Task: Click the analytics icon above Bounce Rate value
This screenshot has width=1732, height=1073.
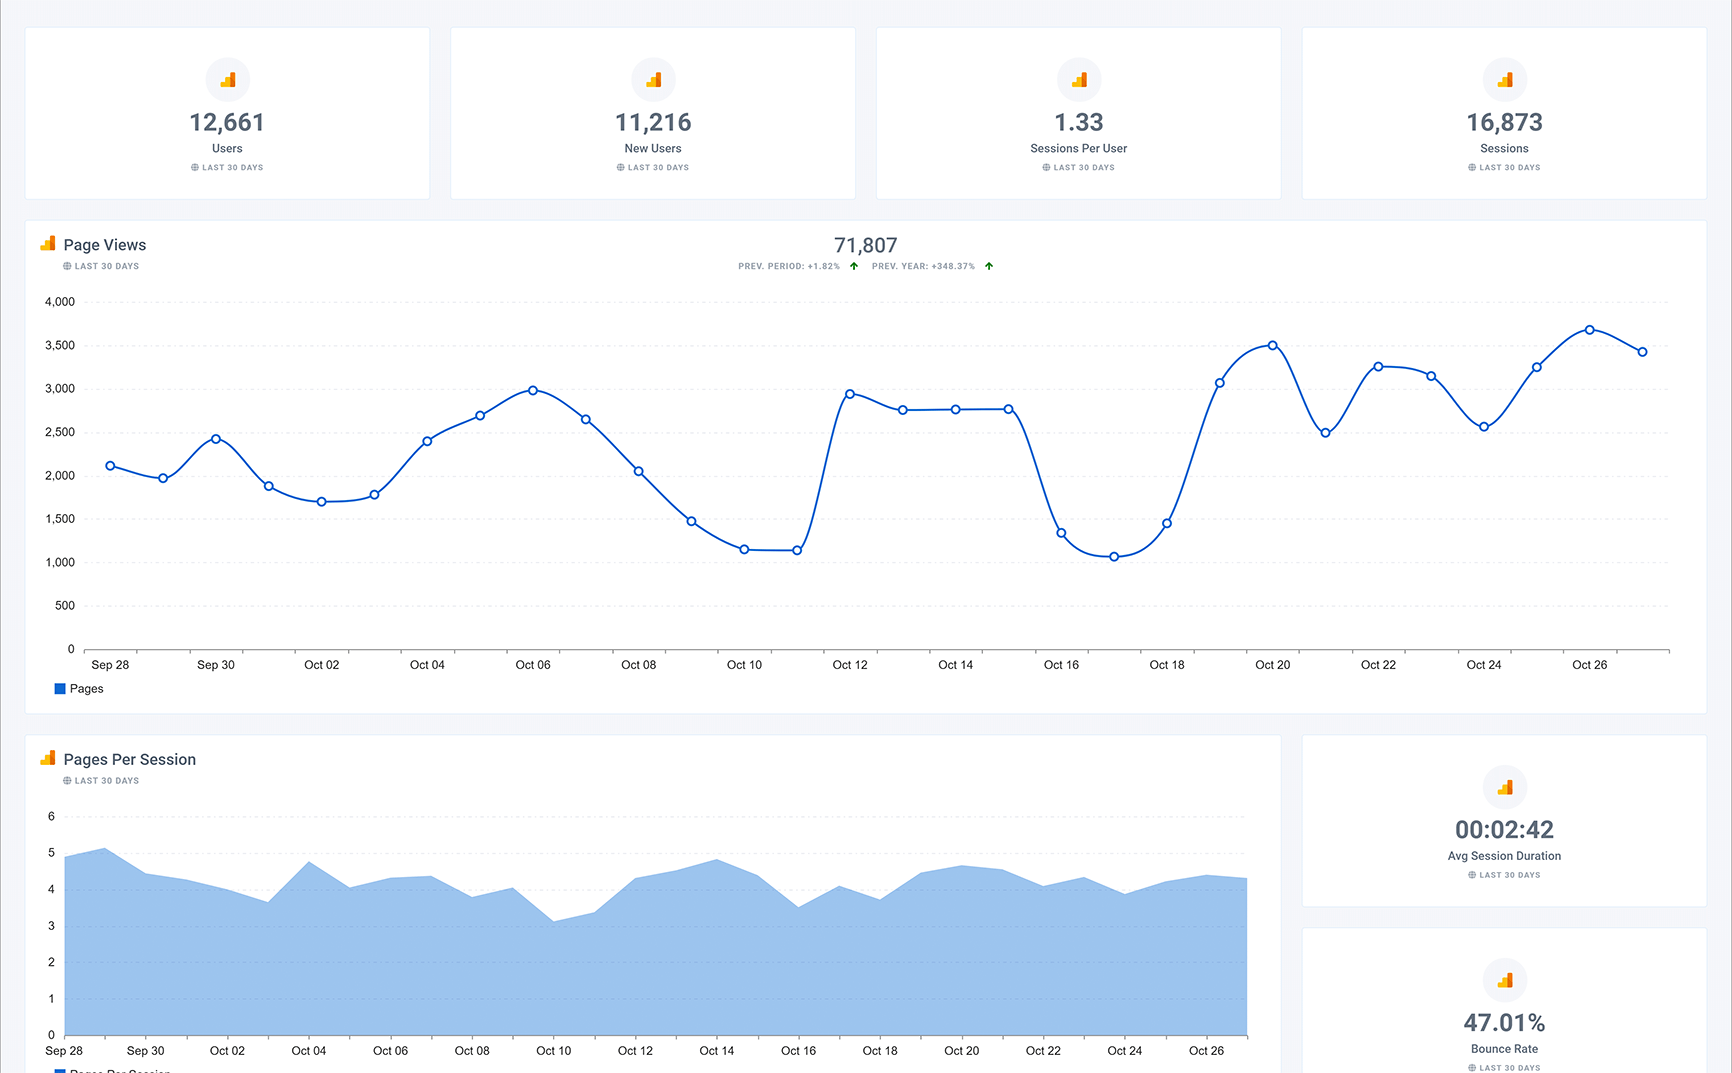Action: pyautogui.click(x=1504, y=980)
